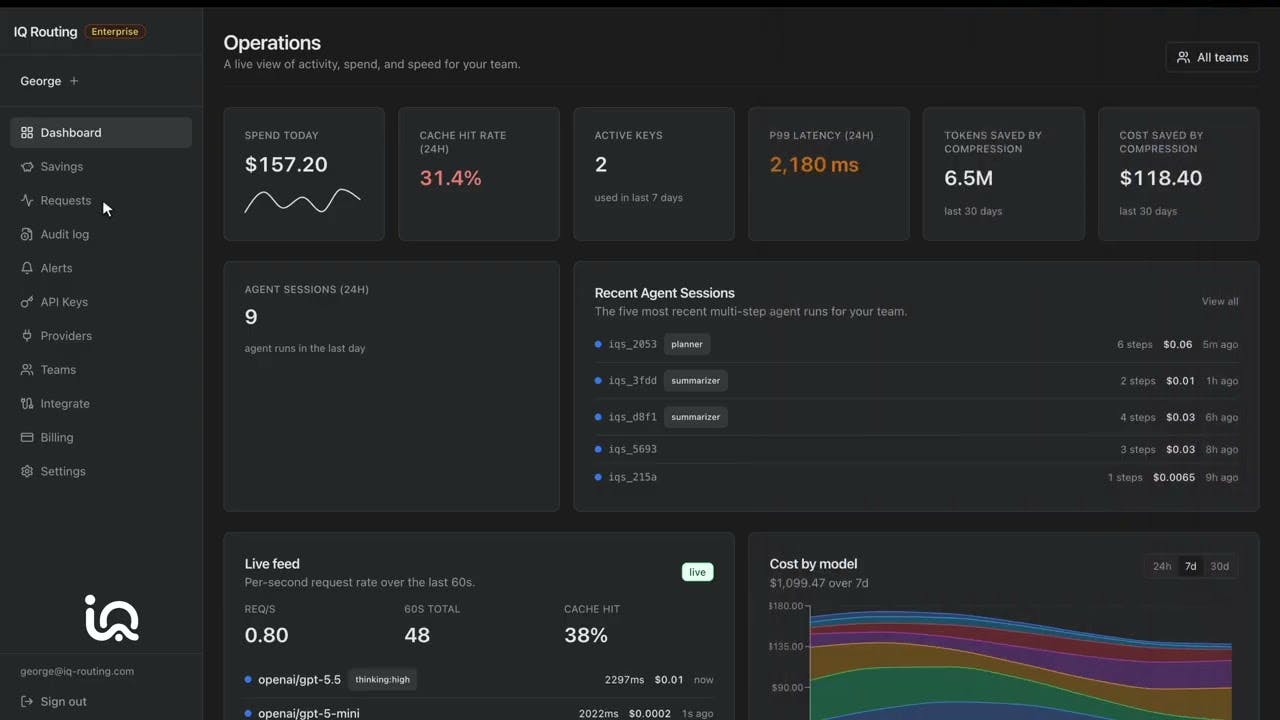The image size is (1280, 720).
Task: Click the Requests activity pulse icon
Action: click(27, 201)
